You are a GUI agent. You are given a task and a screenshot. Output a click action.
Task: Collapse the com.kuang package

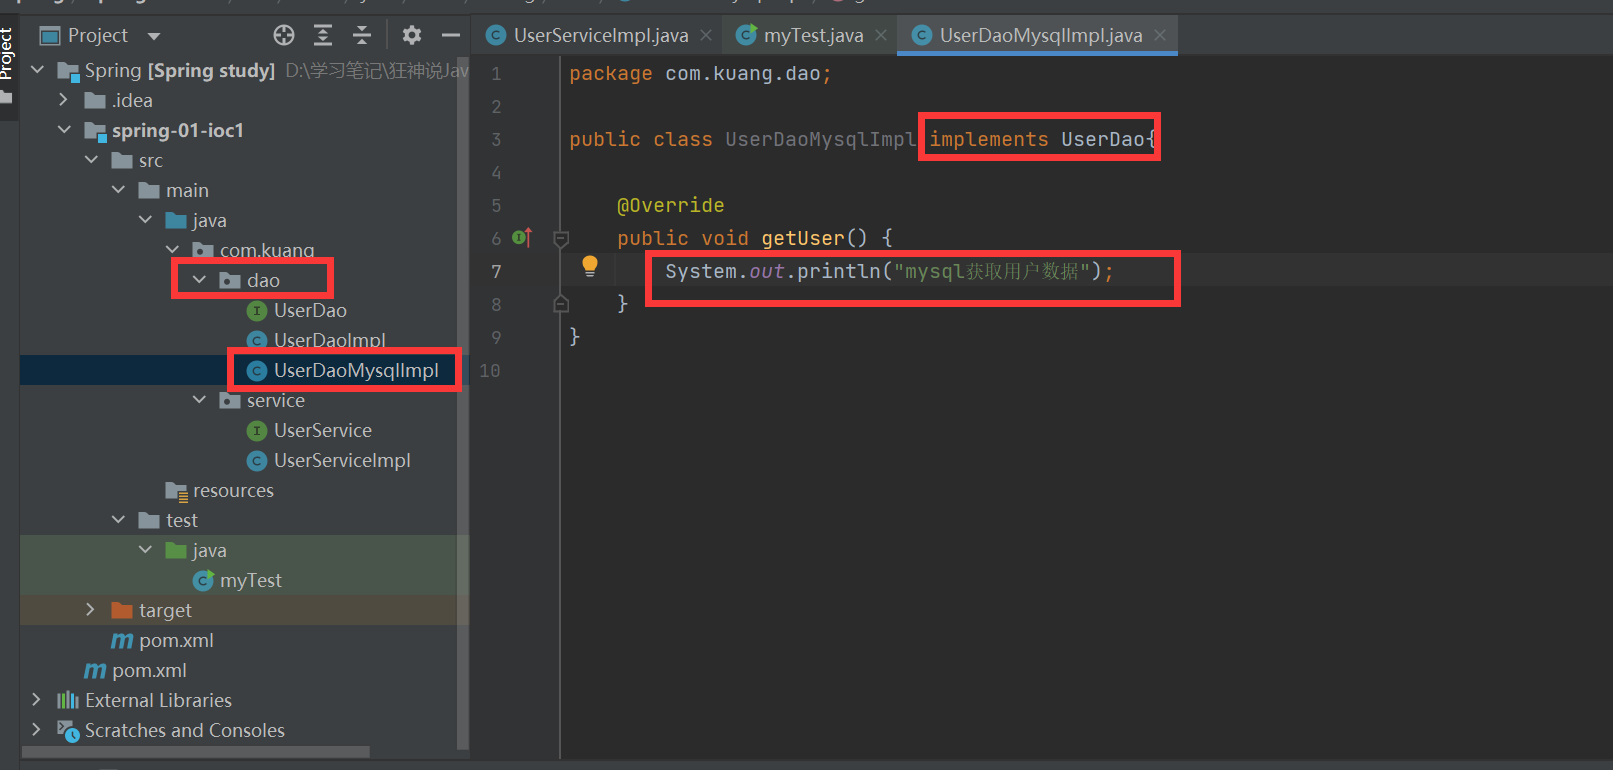[x=173, y=250]
